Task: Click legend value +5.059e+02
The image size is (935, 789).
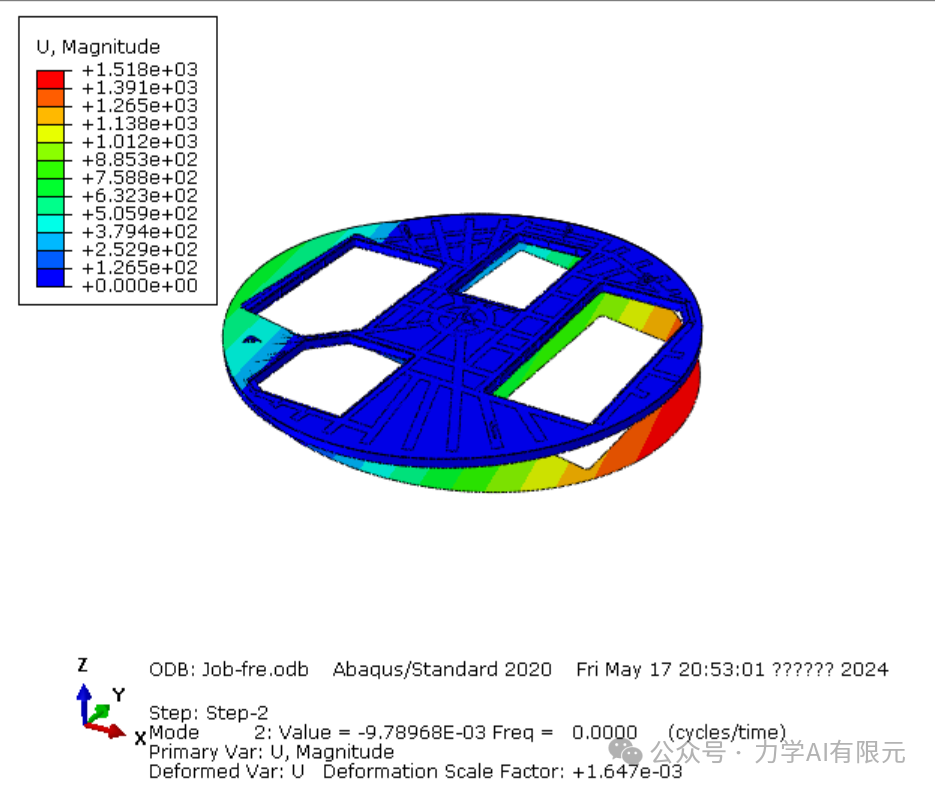Action: tap(140, 214)
